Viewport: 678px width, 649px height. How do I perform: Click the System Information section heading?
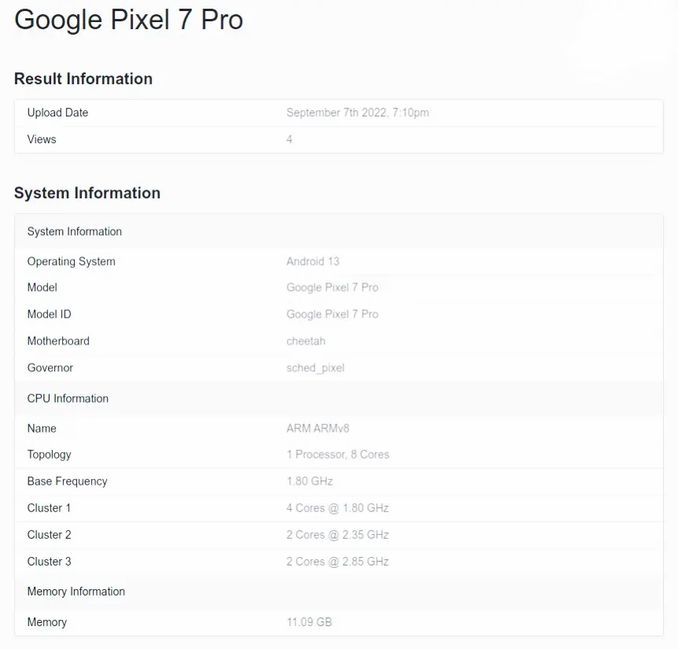coord(87,193)
